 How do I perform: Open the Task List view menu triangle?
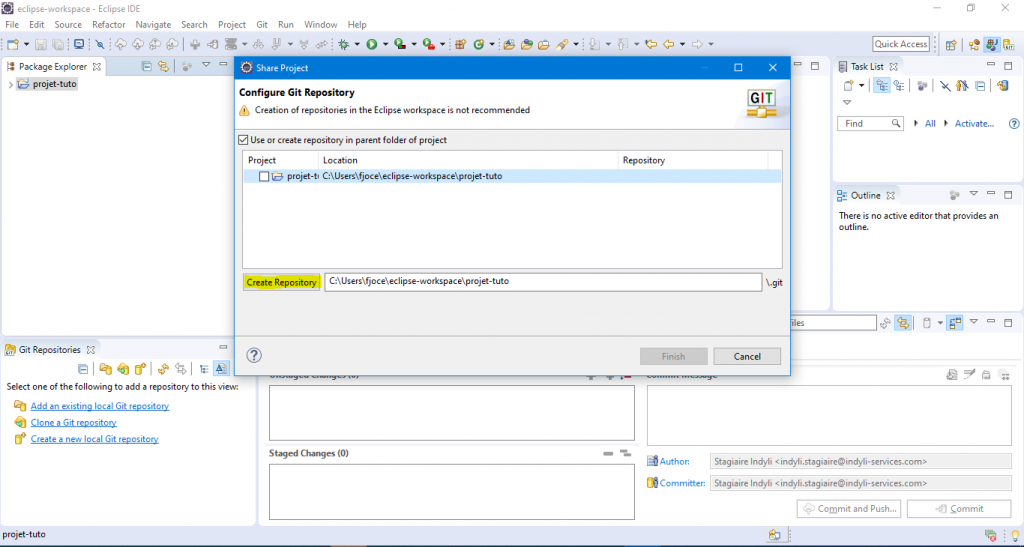click(x=847, y=102)
